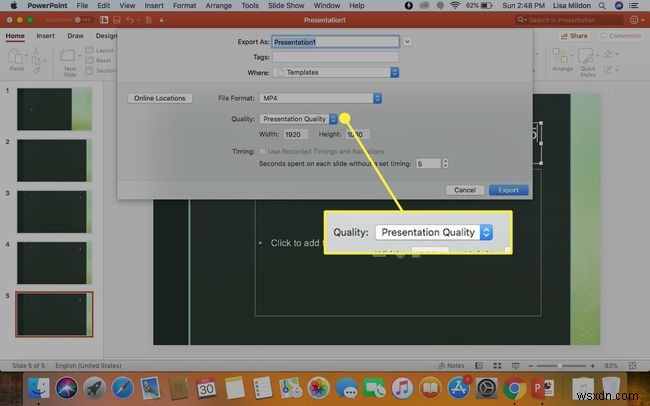Click the Fit slide to window icon
The image size is (650, 406).
tap(632, 366)
